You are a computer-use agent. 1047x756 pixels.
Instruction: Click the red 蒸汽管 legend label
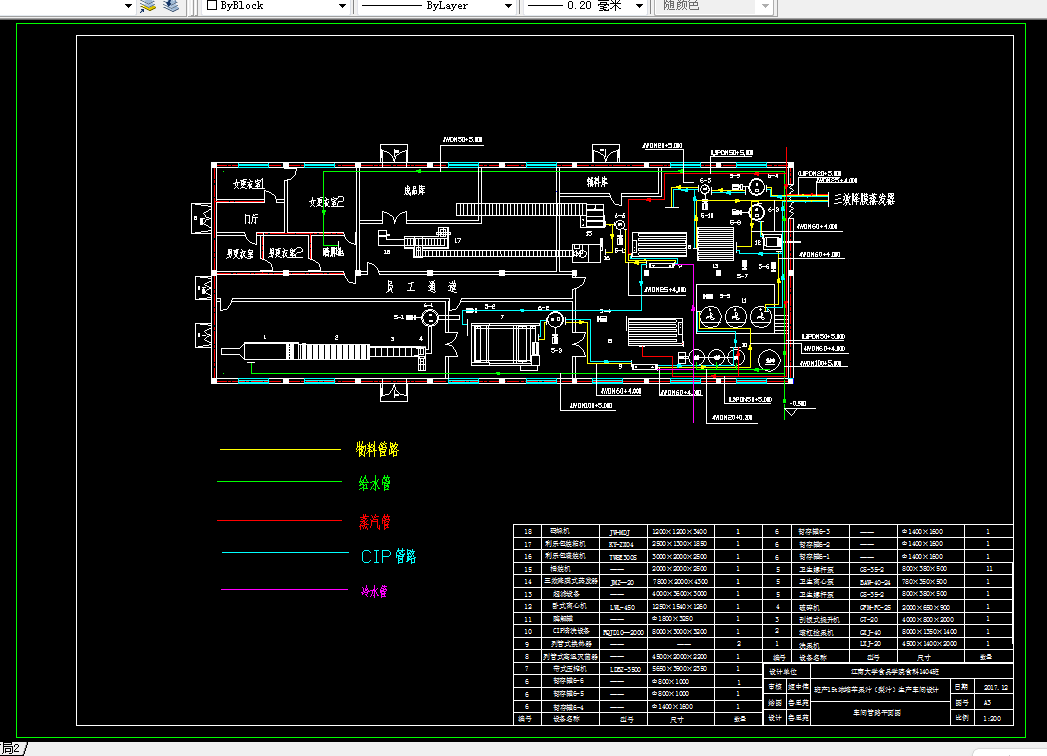tap(375, 522)
